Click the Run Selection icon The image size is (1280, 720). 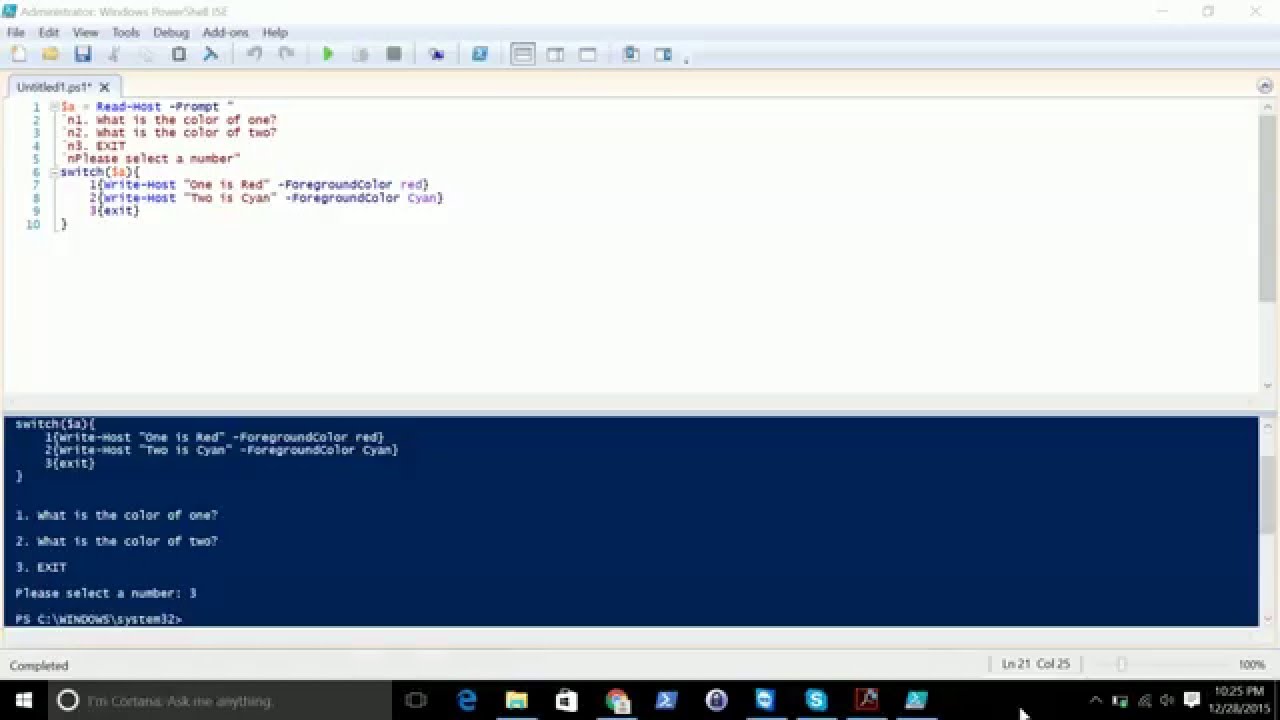360,54
